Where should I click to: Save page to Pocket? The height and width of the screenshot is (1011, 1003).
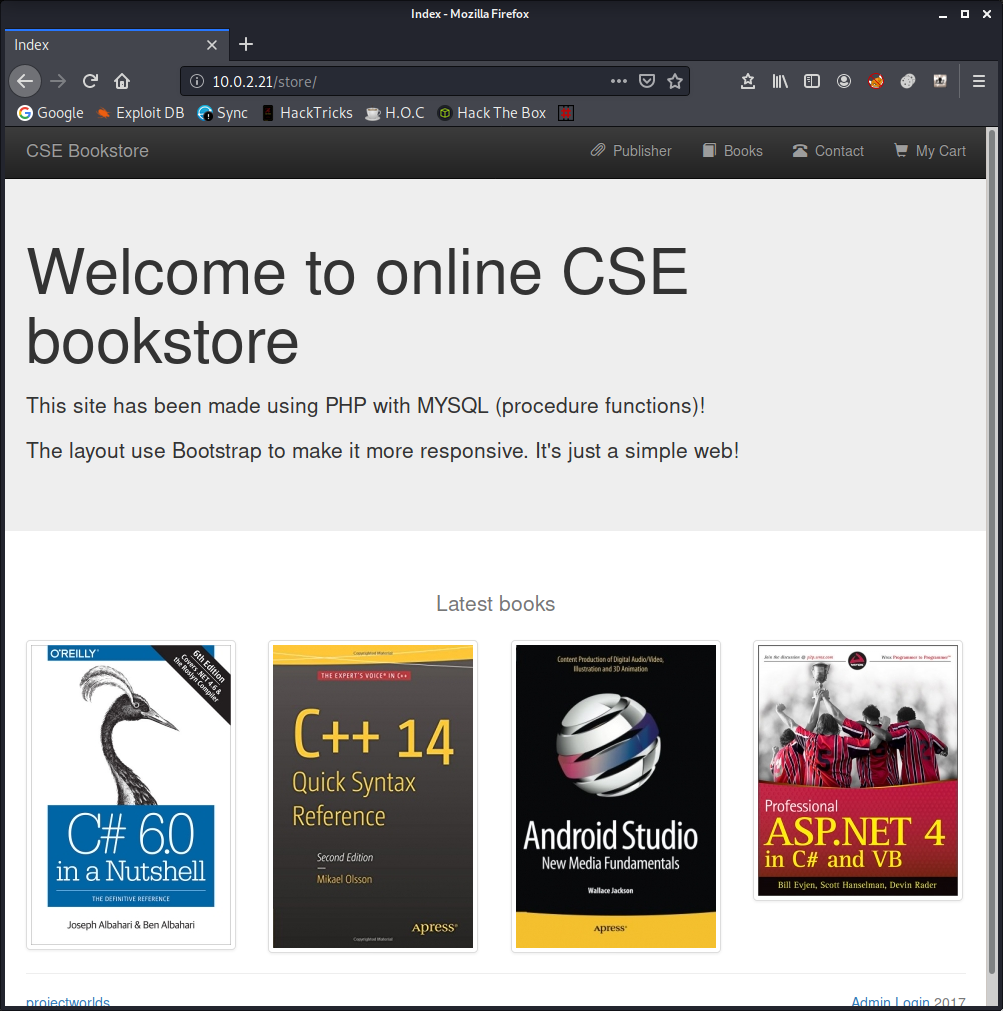click(647, 81)
